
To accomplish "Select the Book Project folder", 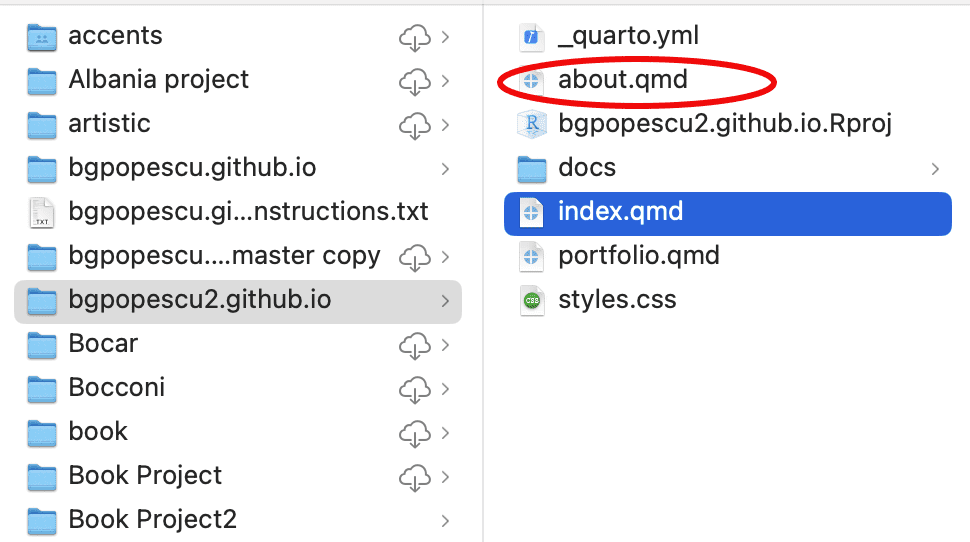I will [145, 476].
